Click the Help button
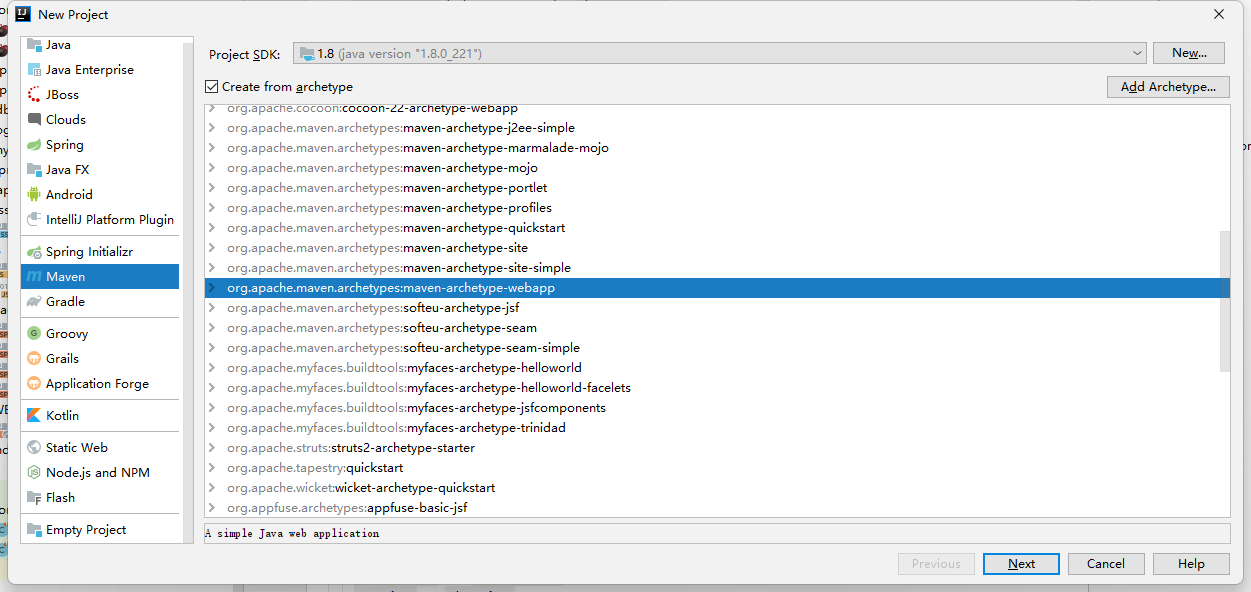Viewport: 1251px width, 592px height. pos(1191,564)
